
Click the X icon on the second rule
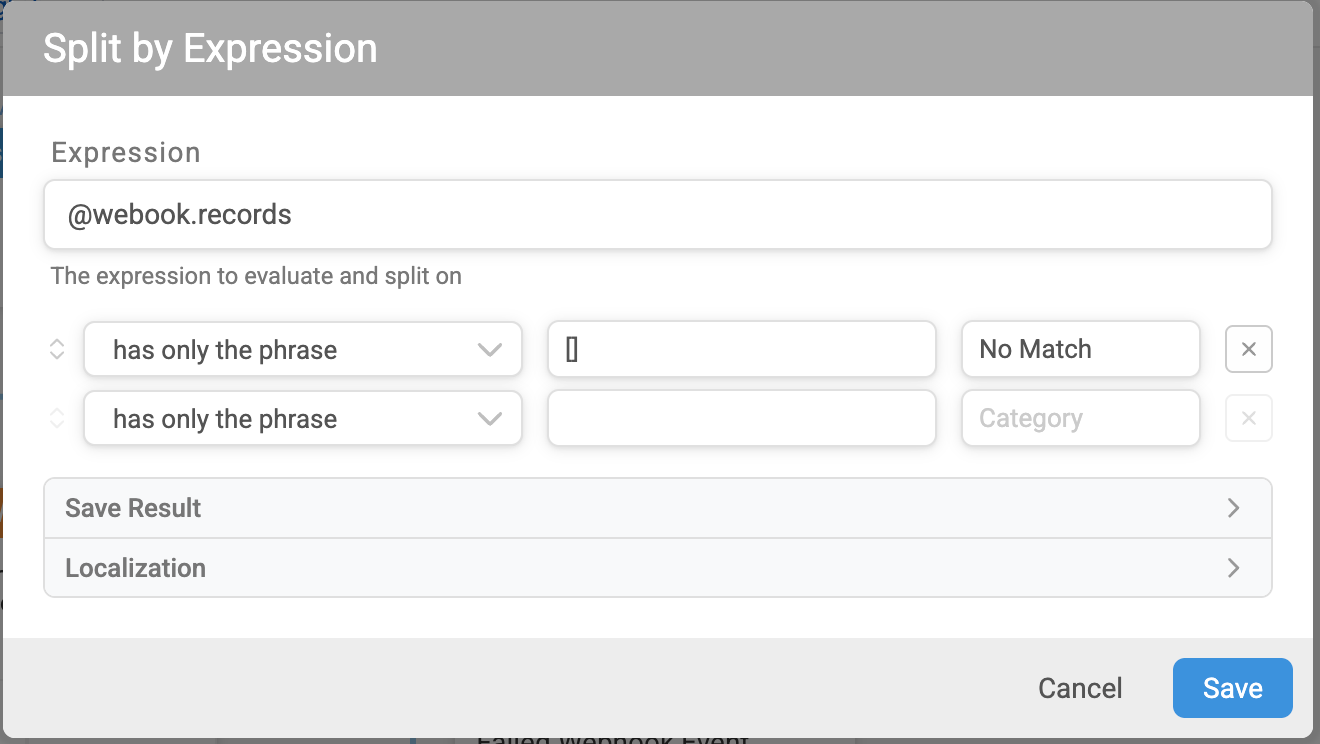[x=1249, y=418]
